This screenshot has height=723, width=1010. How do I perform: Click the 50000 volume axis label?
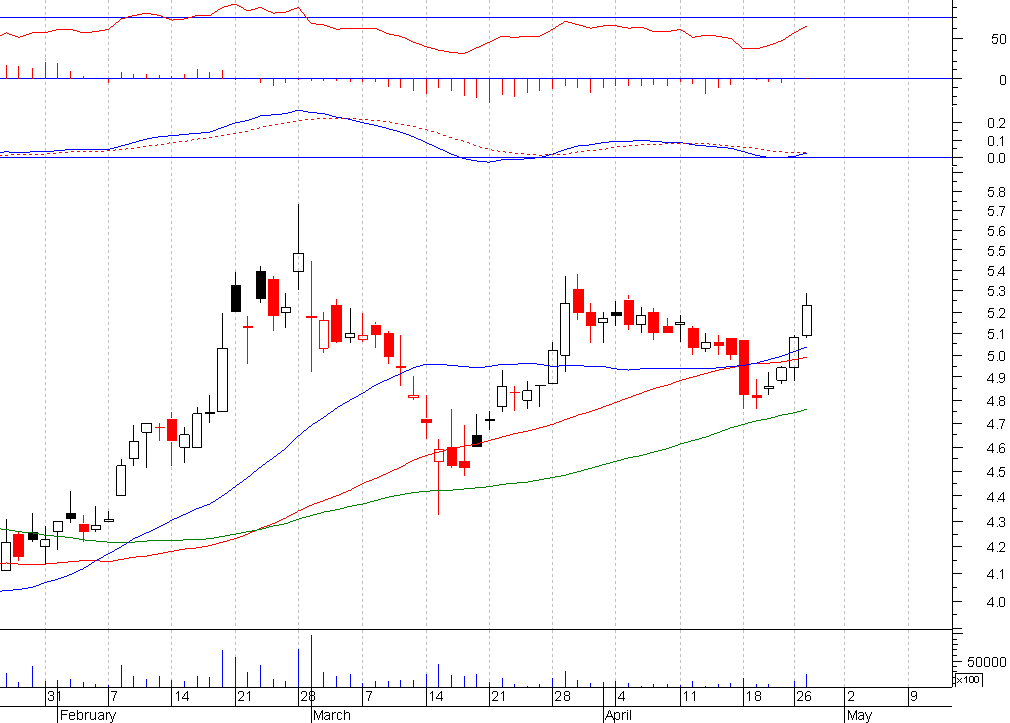[986, 662]
